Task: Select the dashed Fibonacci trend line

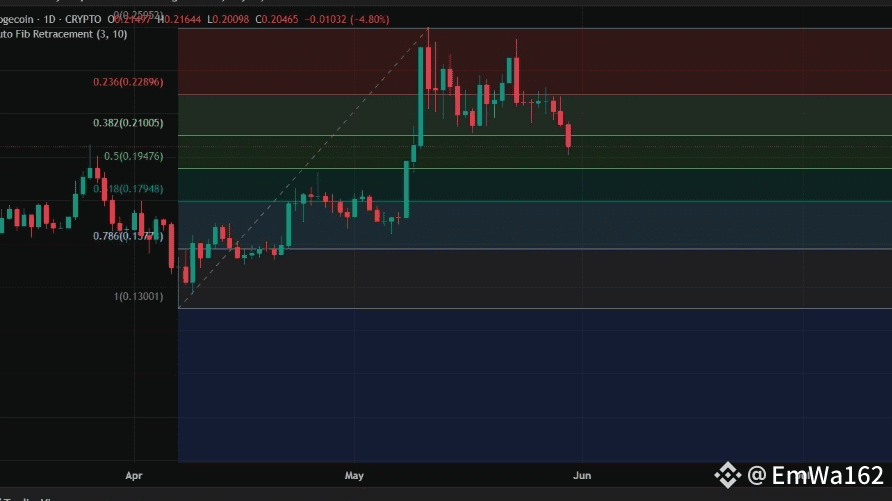Action: 303,168
